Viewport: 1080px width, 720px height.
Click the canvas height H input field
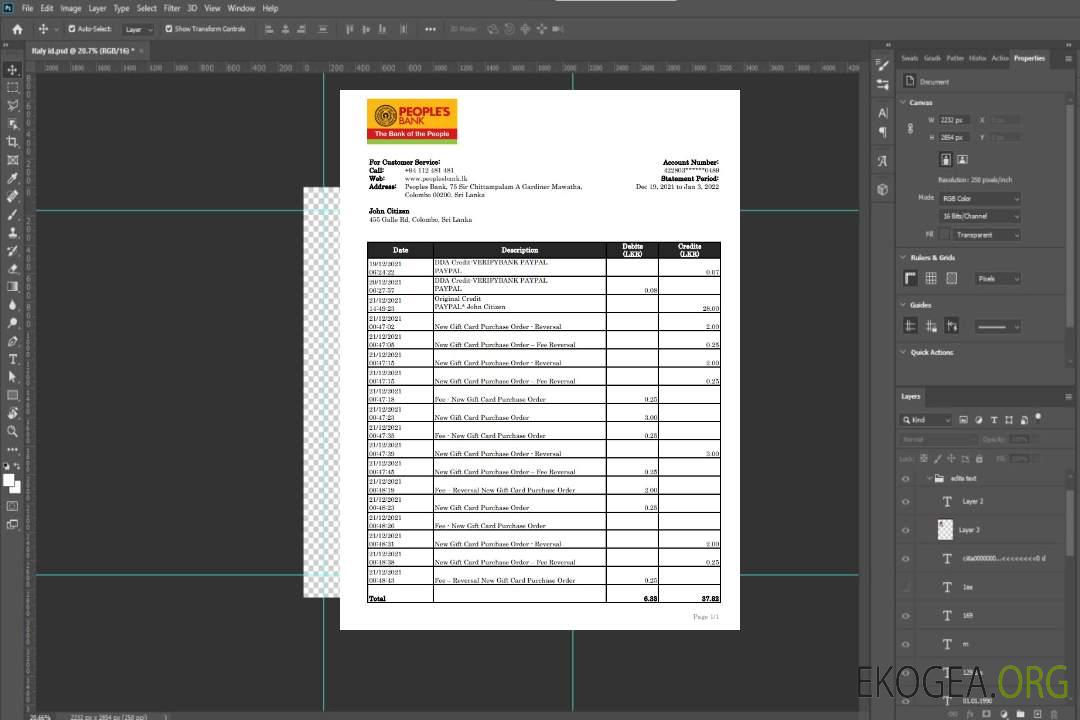(954, 137)
